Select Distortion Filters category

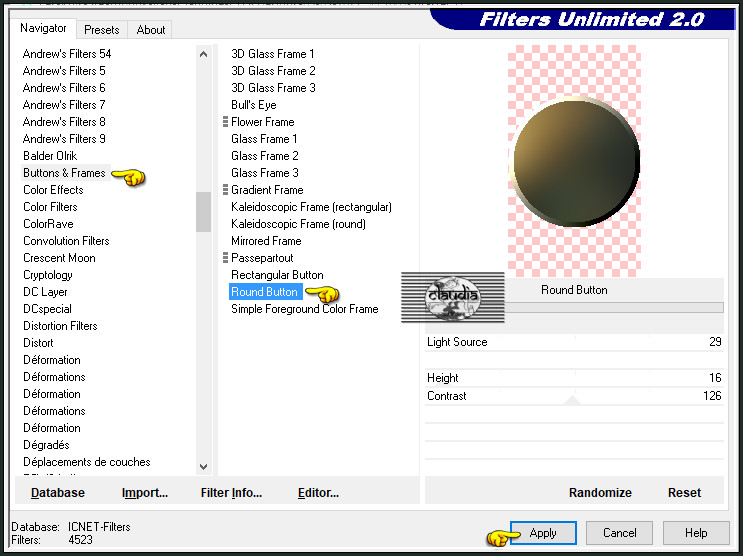click(x=60, y=326)
